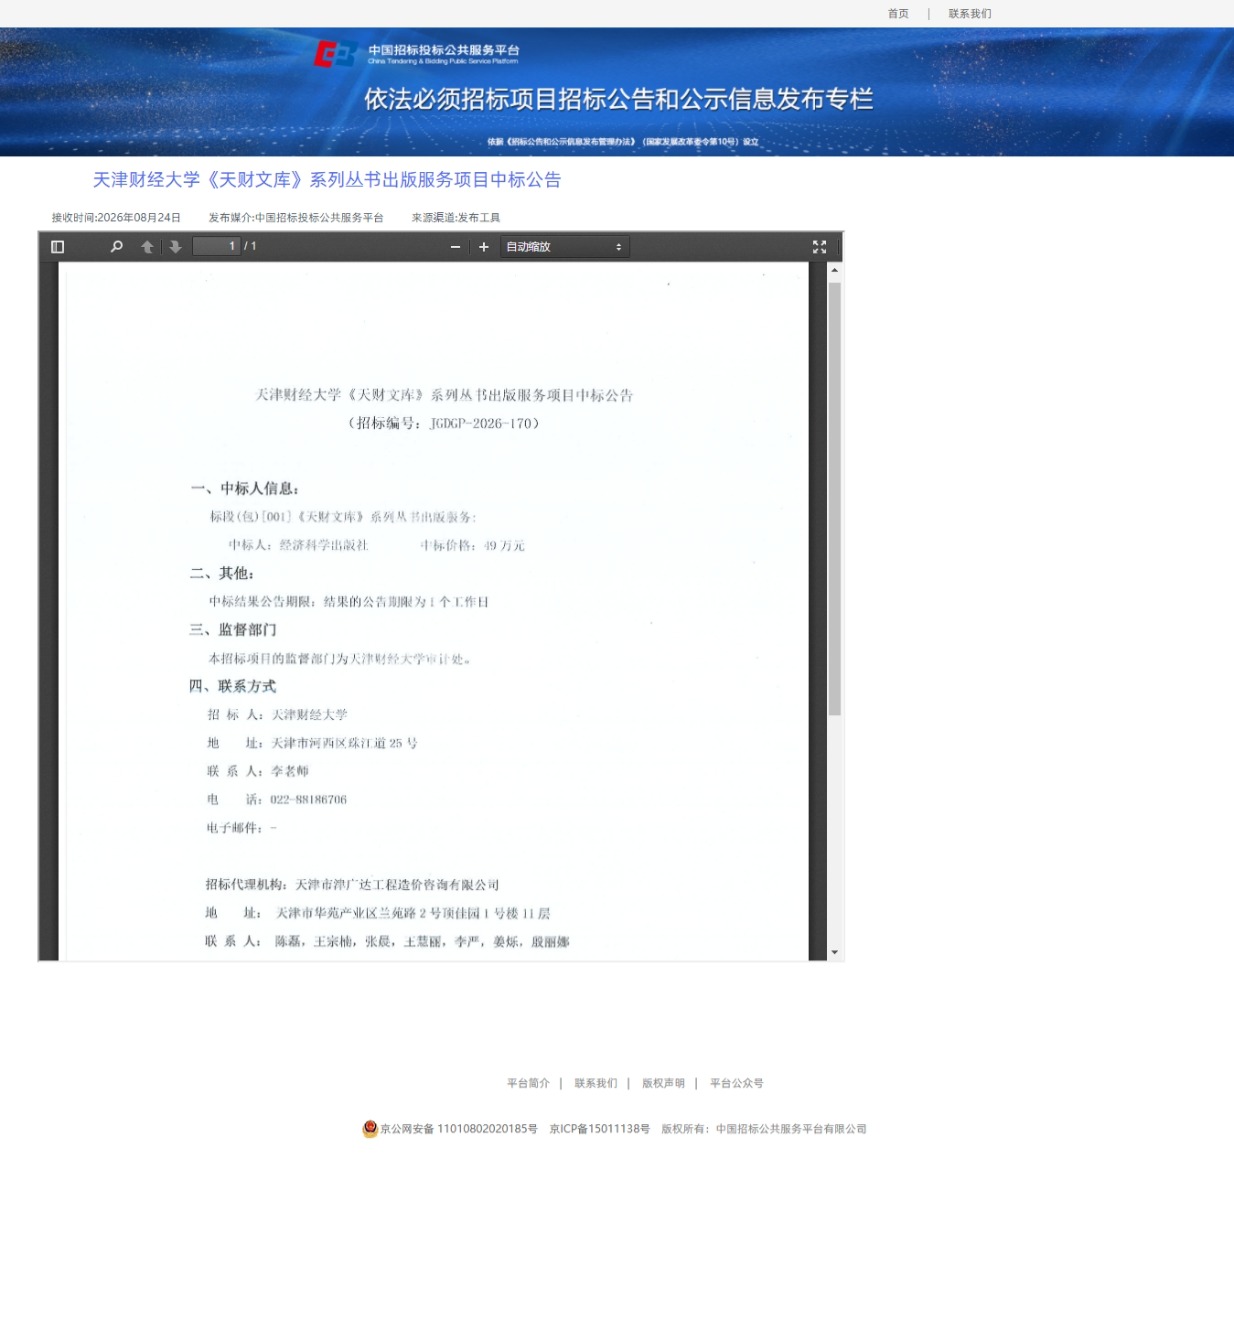Toggle the PDF viewer sidebar
Screen dimensions: 1234x1328
coord(57,247)
